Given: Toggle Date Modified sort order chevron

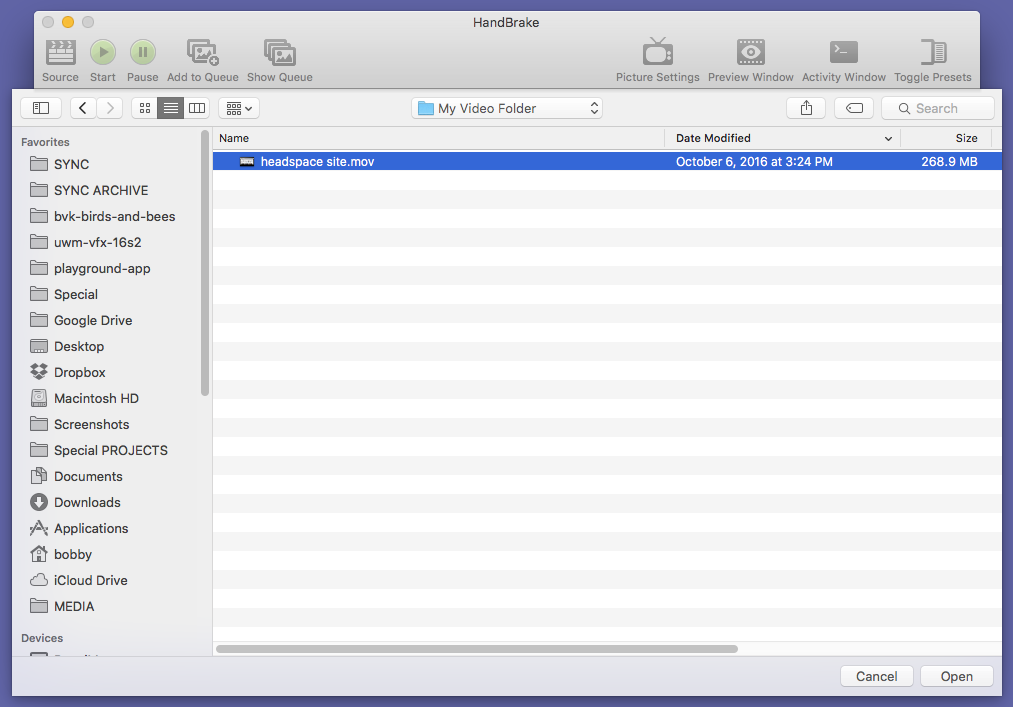Looking at the screenshot, I should [x=888, y=138].
